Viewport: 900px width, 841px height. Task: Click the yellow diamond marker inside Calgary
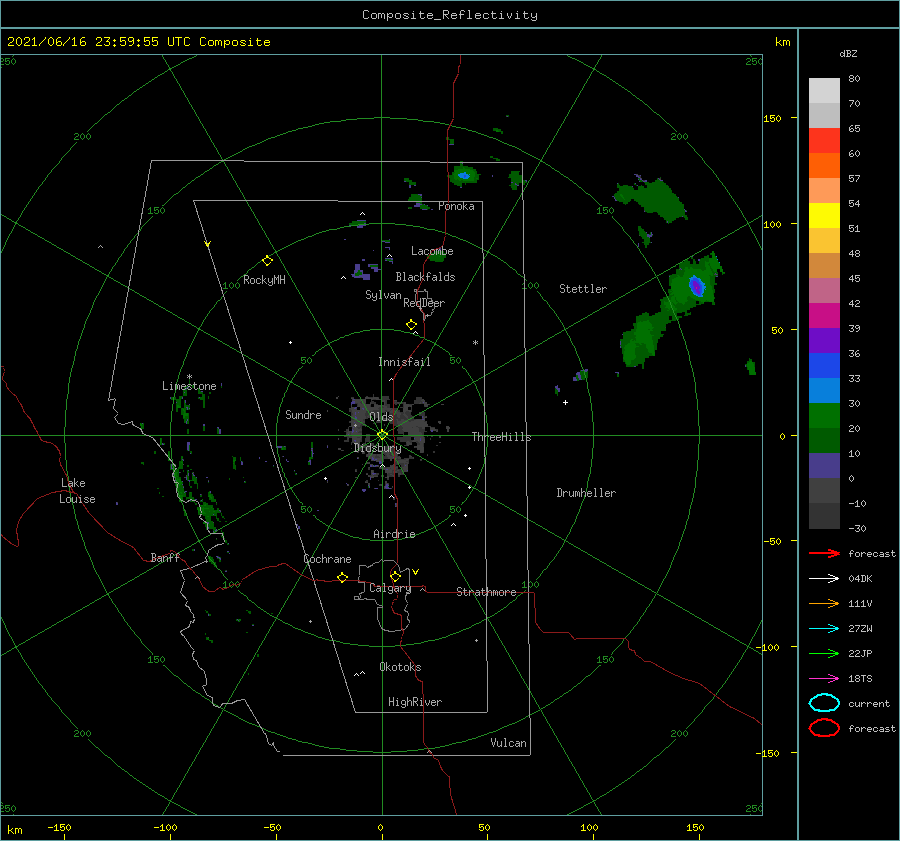tap(395, 576)
